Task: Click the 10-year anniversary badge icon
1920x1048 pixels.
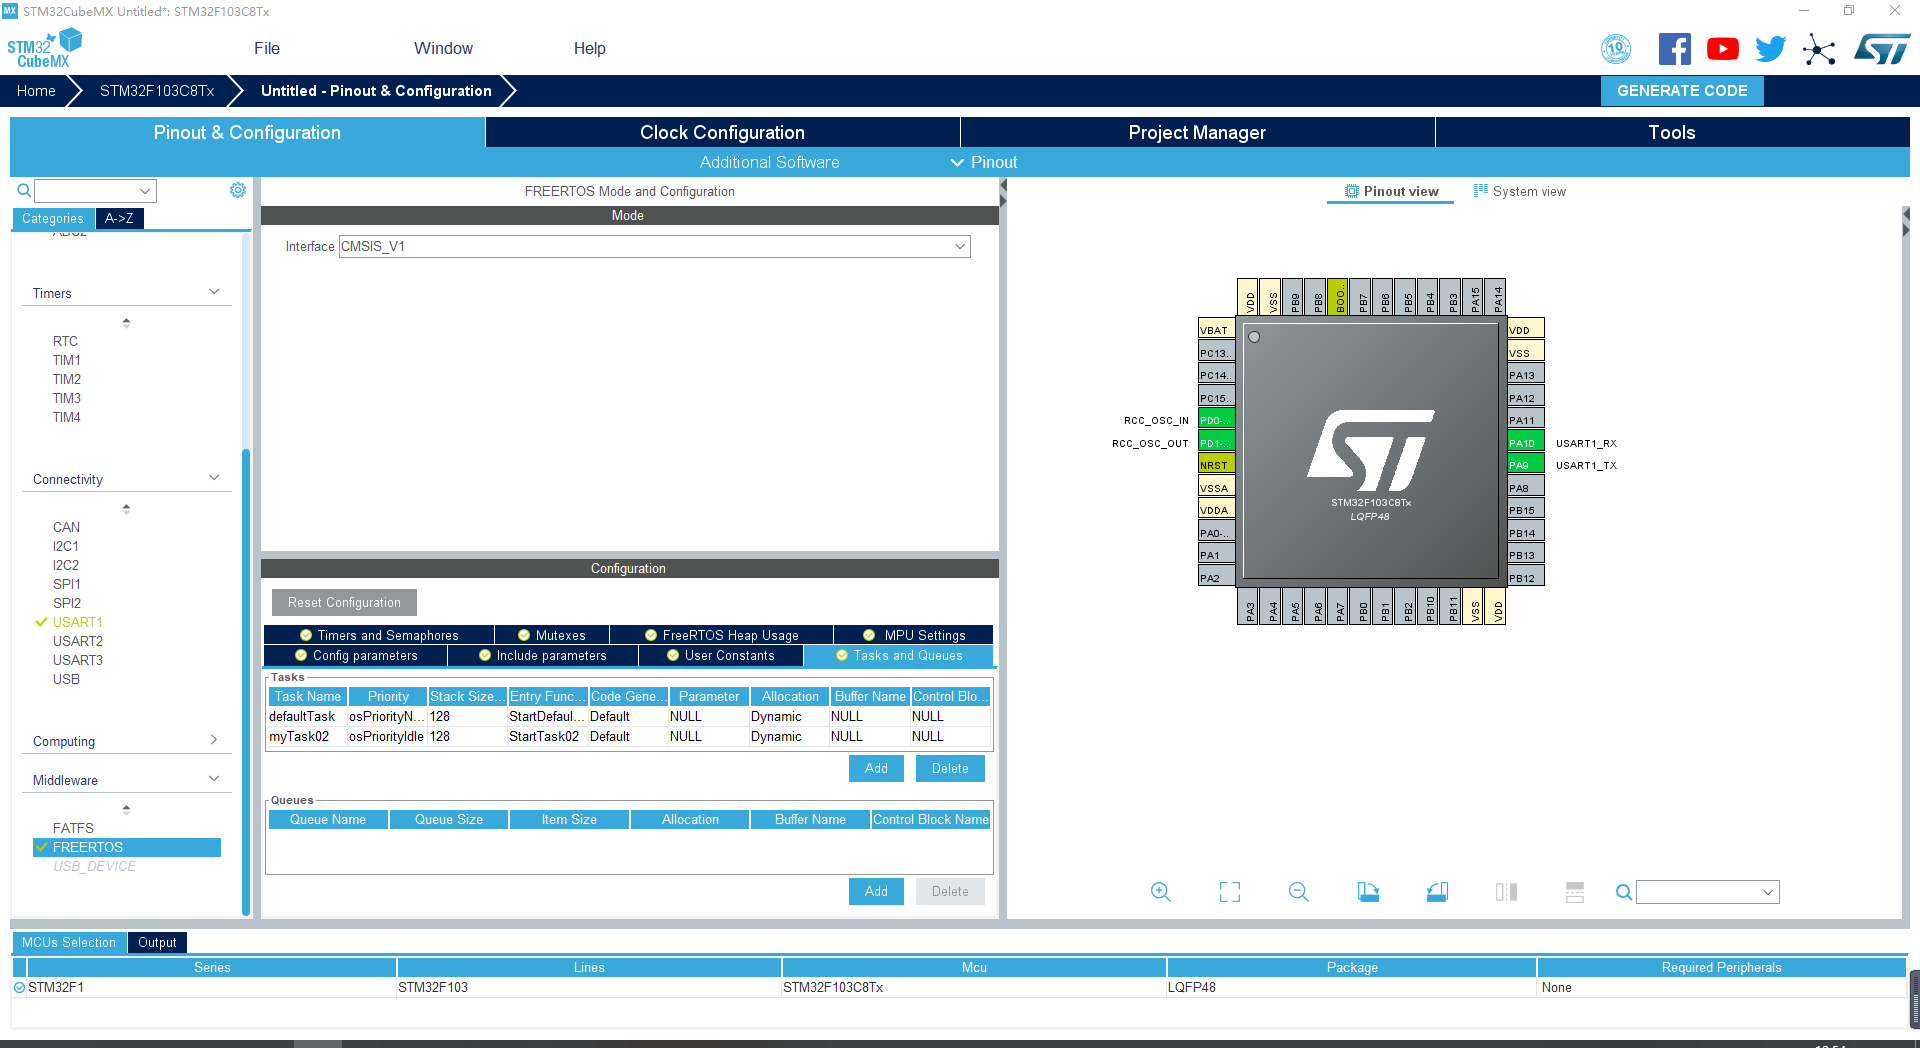Action: (1616, 49)
